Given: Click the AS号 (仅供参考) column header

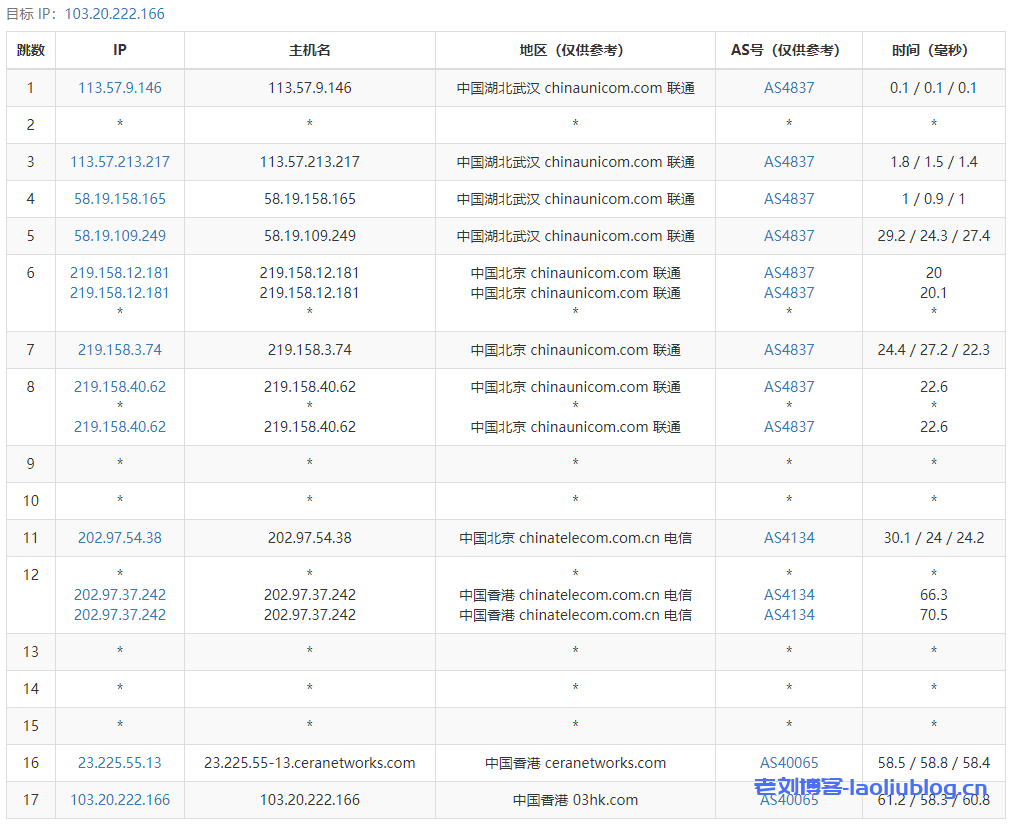Looking at the screenshot, I should click(x=789, y=50).
